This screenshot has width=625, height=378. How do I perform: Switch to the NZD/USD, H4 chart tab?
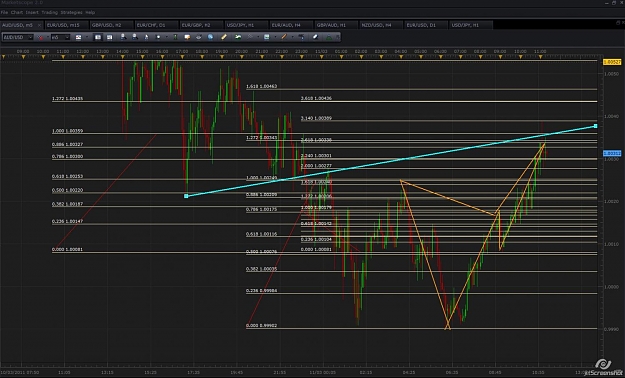click(x=381, y=25)
